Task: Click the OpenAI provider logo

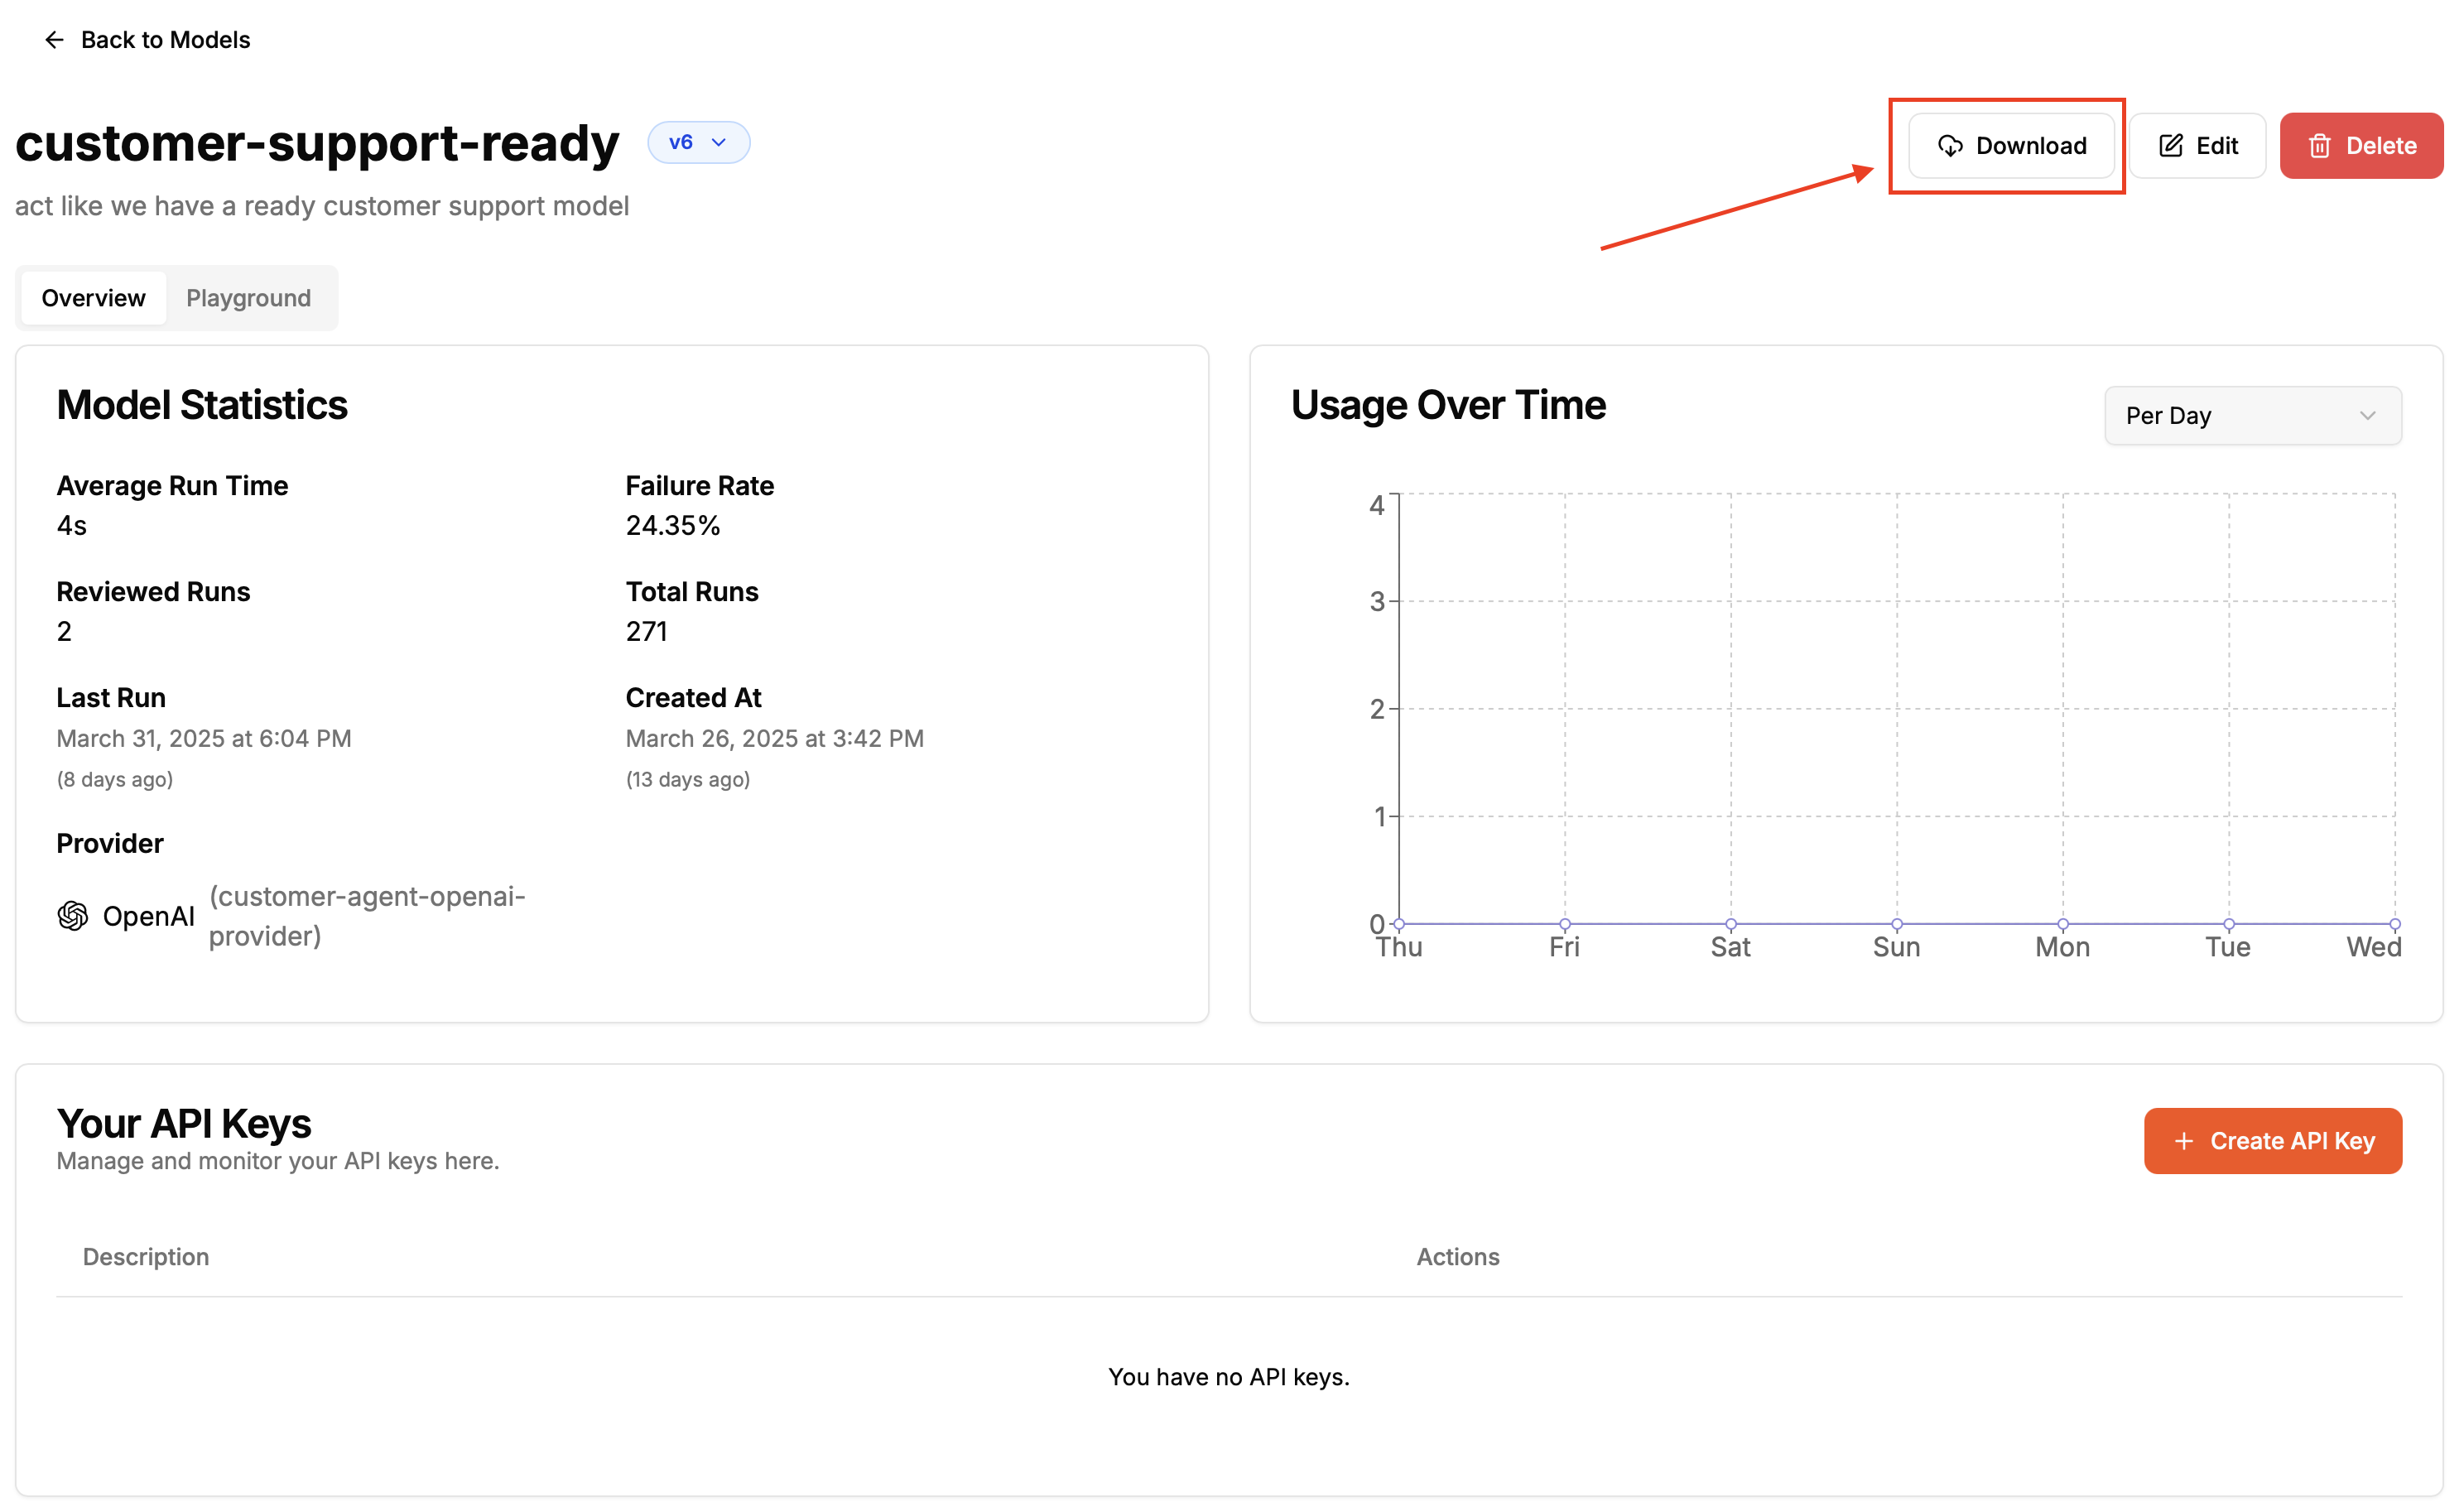Action: pyautogui.click(x=73, y=915)
